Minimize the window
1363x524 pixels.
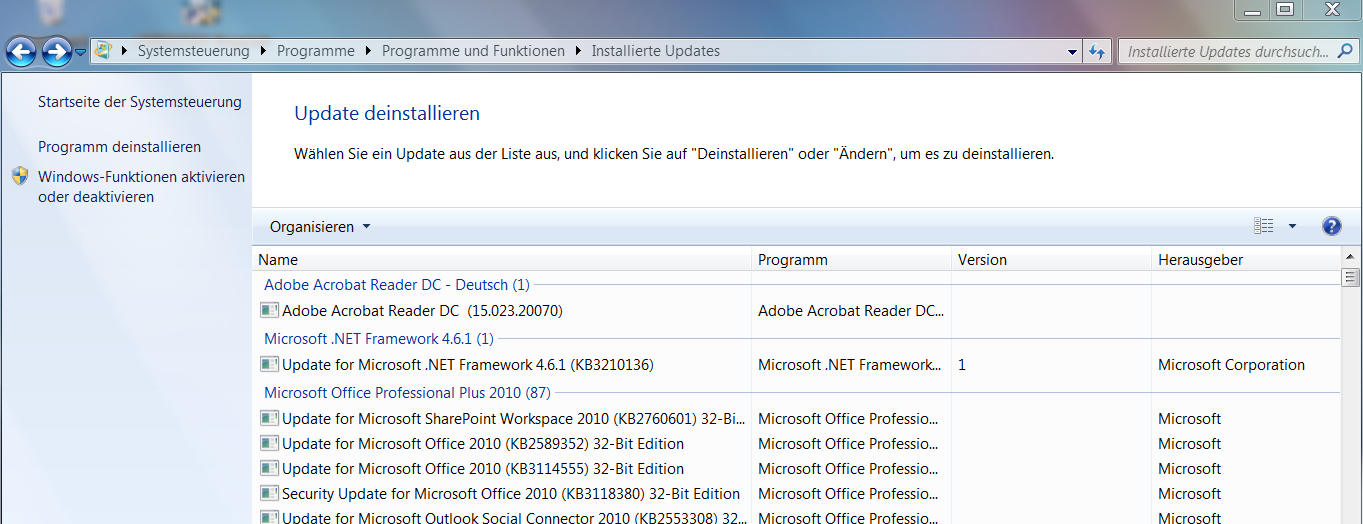pyautogui.click(x=1252, y=9)
